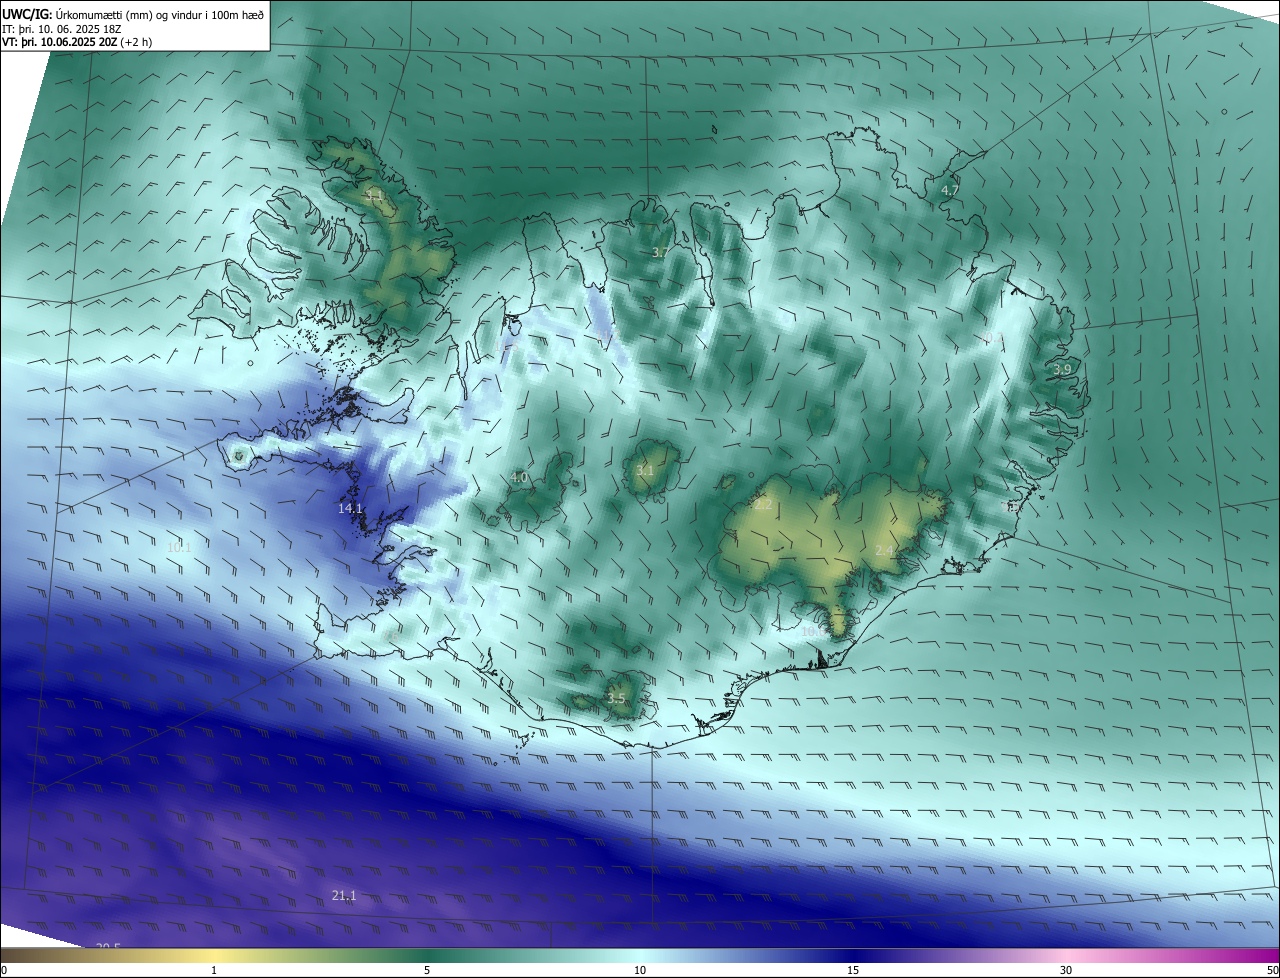This screenshot has width=1280, height=978.
Task: Click the 3.5 value label on the southern glacier
Action: (616, 699)
